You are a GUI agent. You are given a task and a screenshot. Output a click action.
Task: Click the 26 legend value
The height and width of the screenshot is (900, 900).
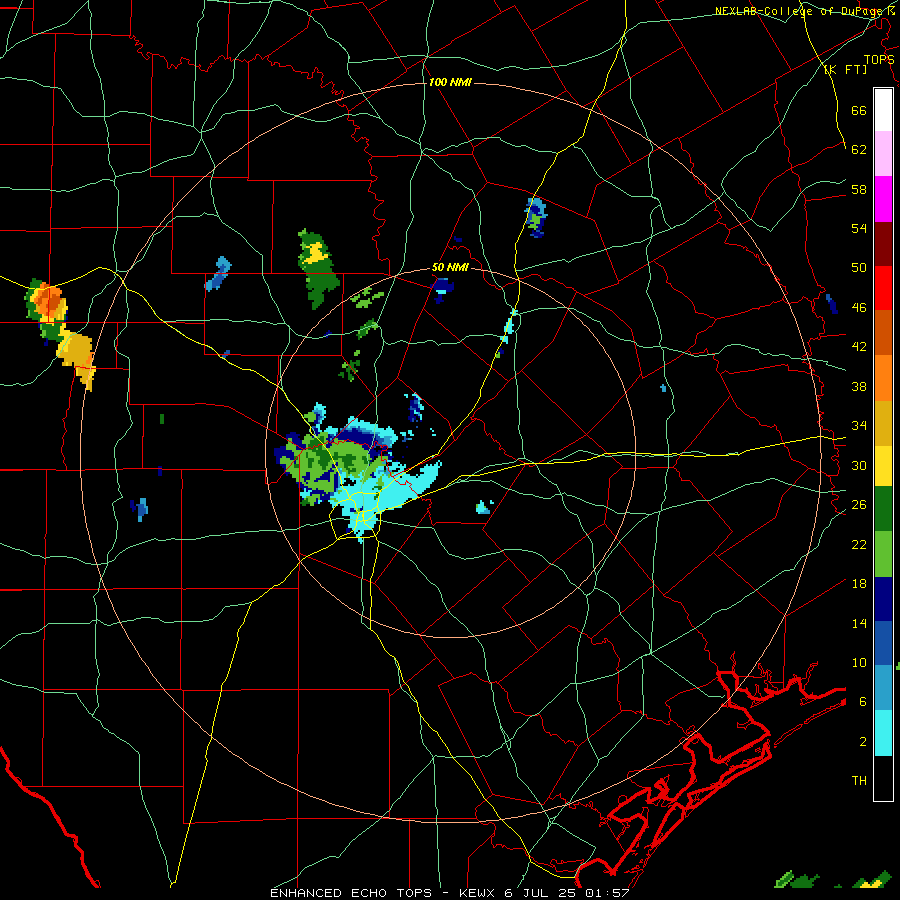859,505
